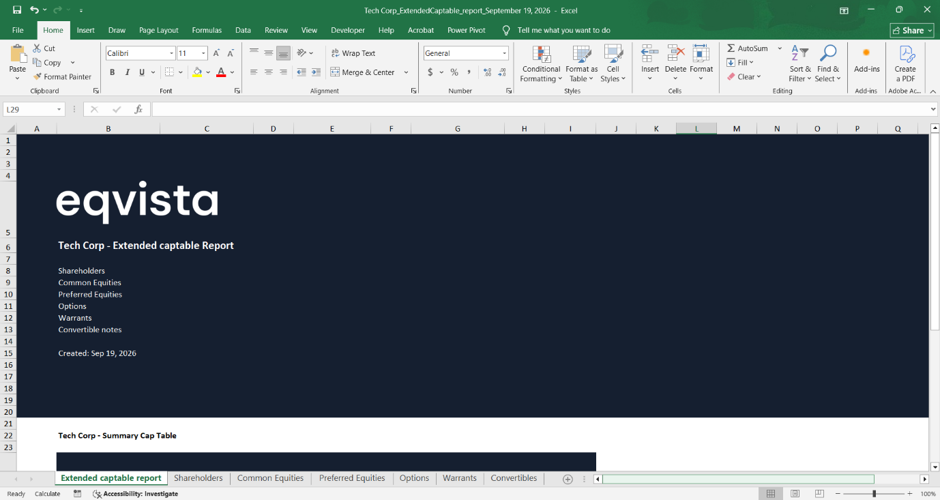
Task: Apply the red font color A
Action: 221,72
